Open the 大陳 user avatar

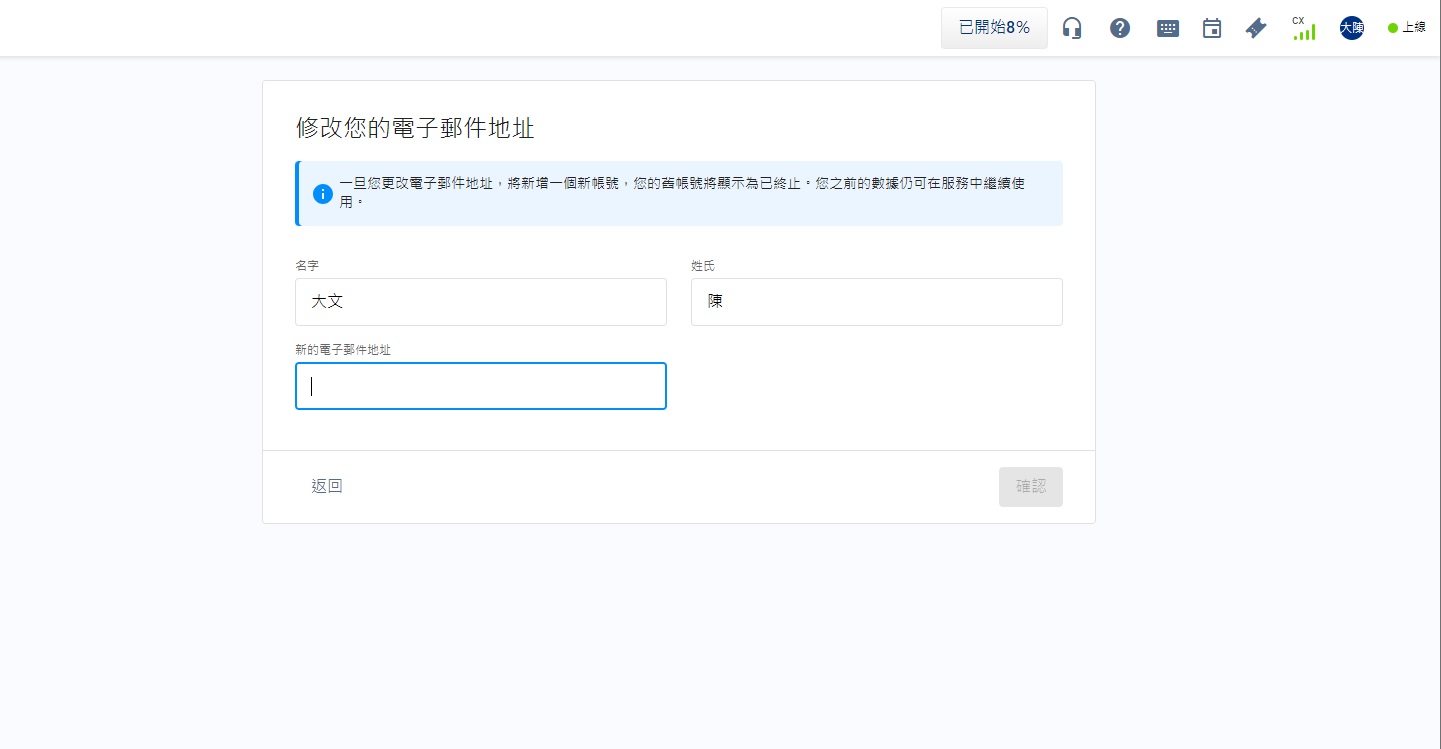coord(1352,28)
